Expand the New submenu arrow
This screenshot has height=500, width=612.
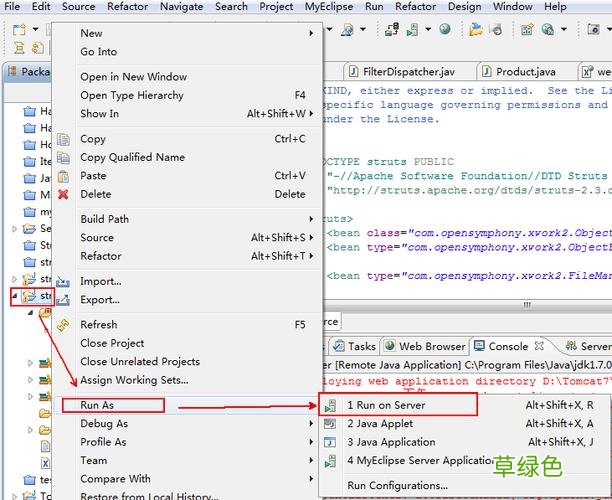pyautogui.click(x=311, y=33)
